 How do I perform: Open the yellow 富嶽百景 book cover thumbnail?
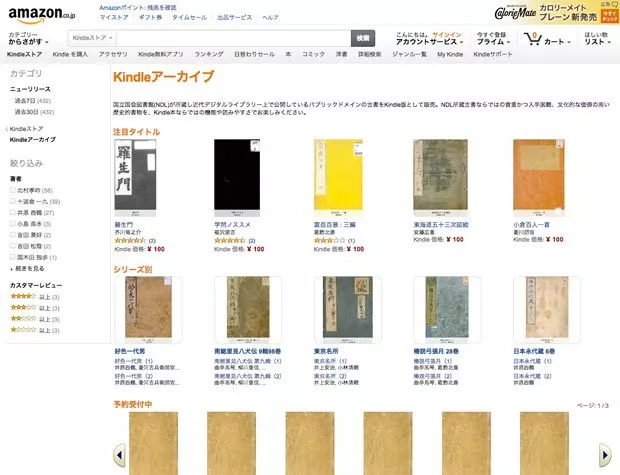click(338, 175)
